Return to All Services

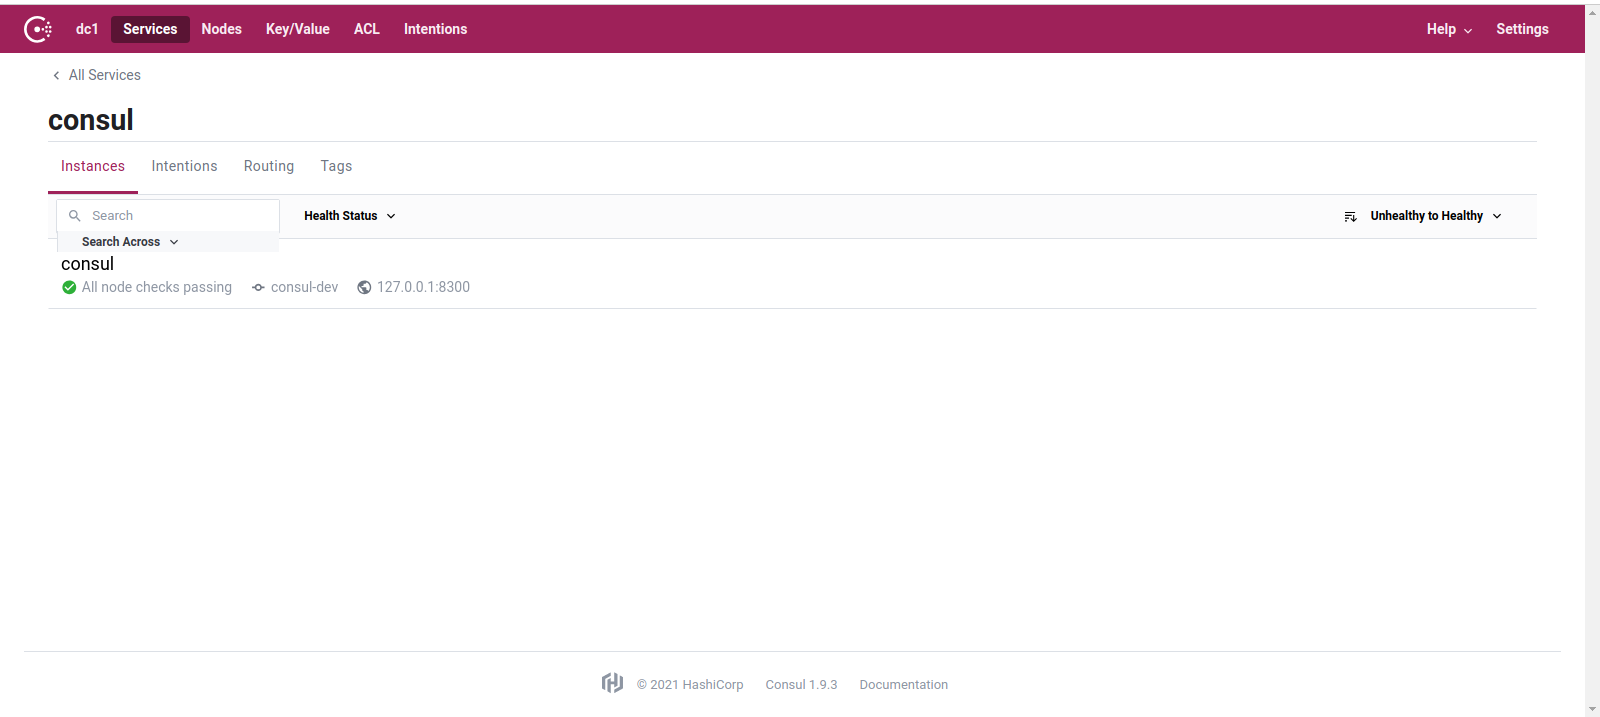coord(104,75)
